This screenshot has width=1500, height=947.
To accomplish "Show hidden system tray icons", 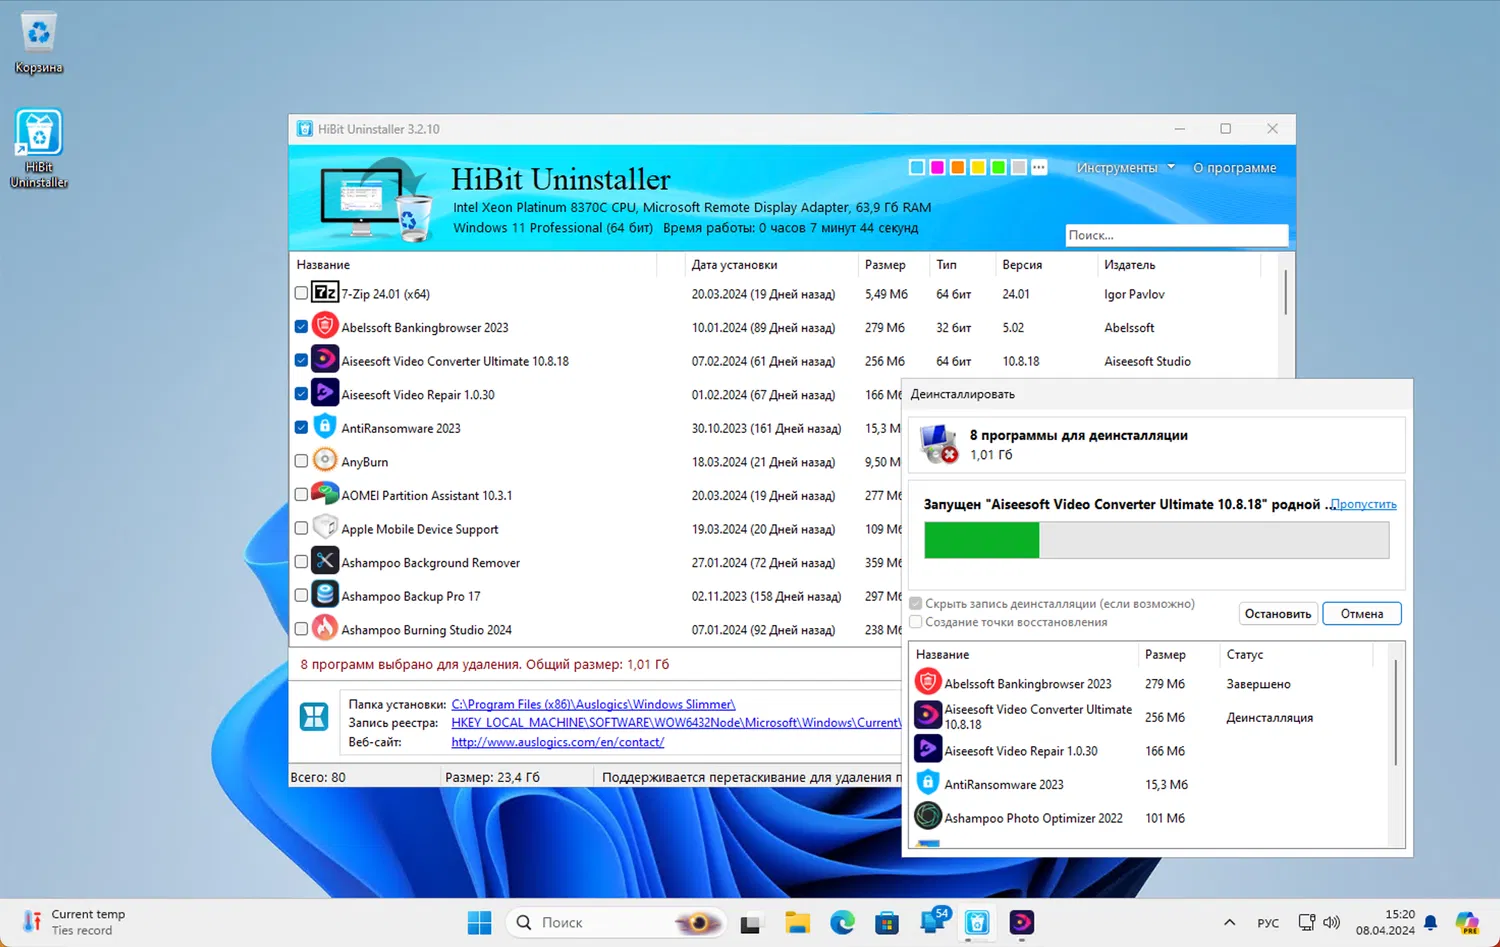I will (1230, 922).
